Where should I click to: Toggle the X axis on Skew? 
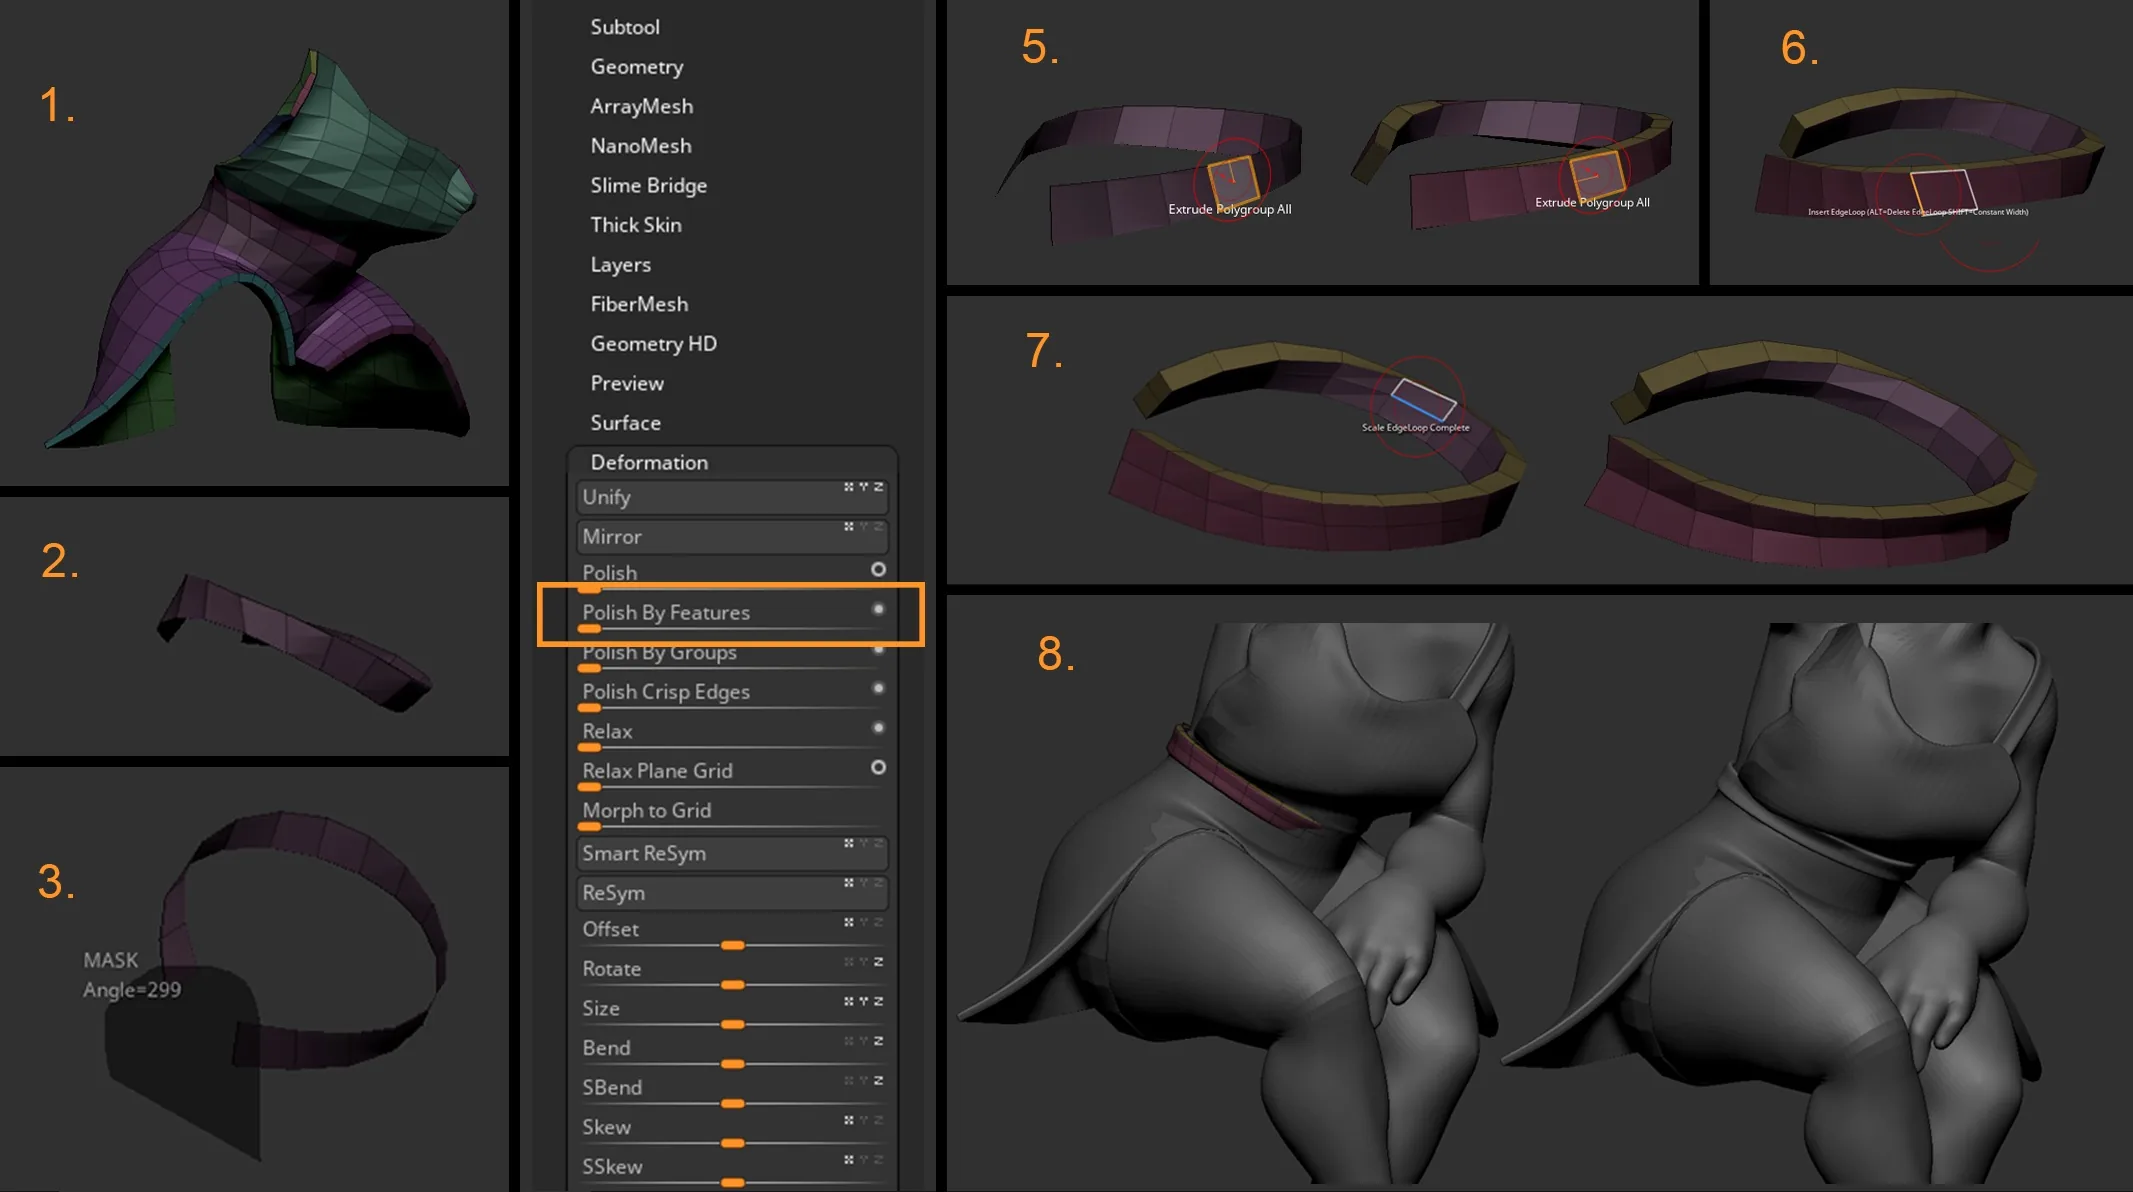[849, 1120]
